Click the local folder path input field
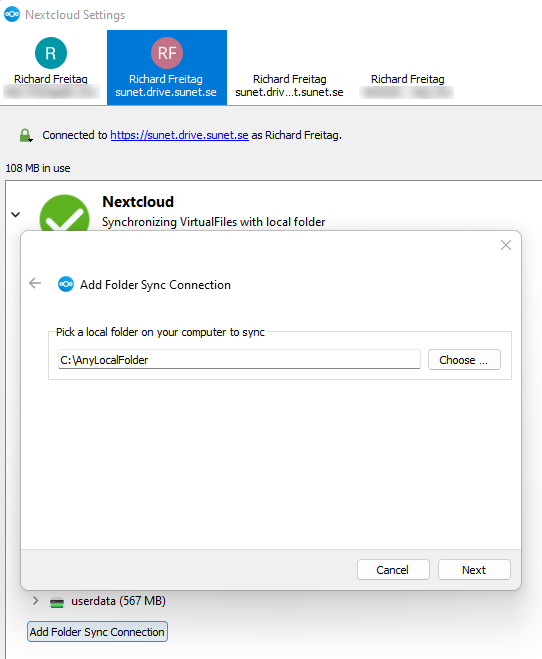Viewport: 542px width, 659px height. pyautogui.click(x=239, y=360)
